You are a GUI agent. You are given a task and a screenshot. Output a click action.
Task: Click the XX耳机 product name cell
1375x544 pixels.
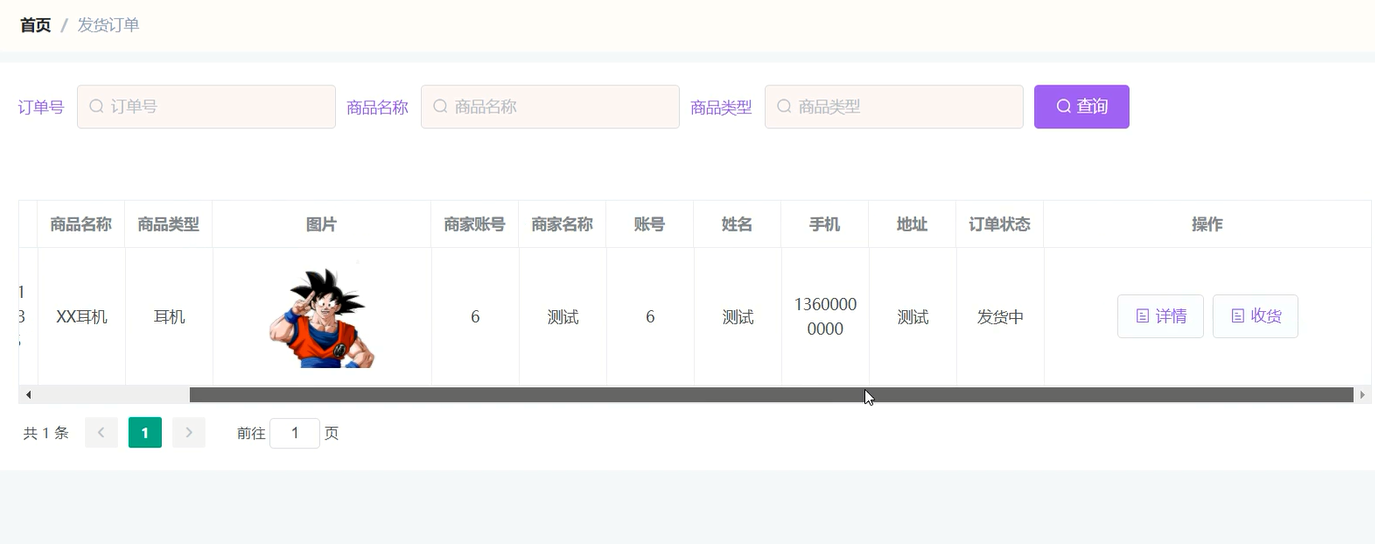(82, 317)
